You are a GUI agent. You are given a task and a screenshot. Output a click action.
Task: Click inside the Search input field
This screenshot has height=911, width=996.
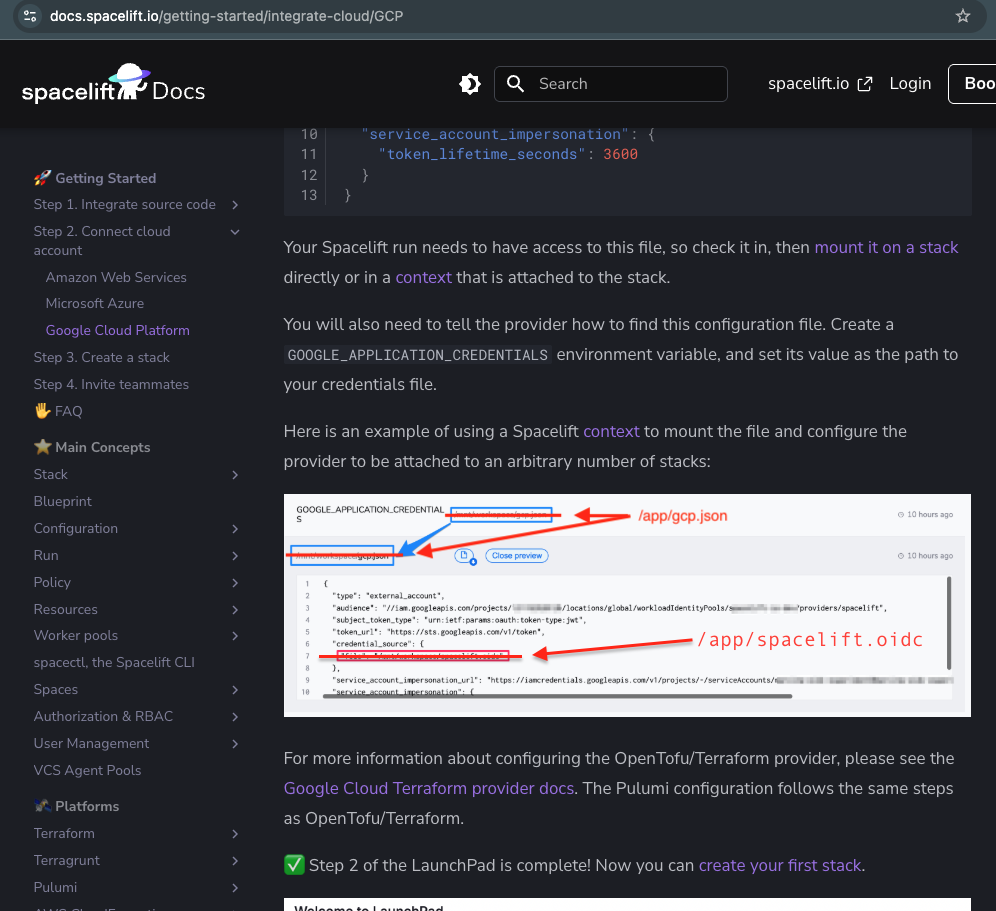pos(620,84)
